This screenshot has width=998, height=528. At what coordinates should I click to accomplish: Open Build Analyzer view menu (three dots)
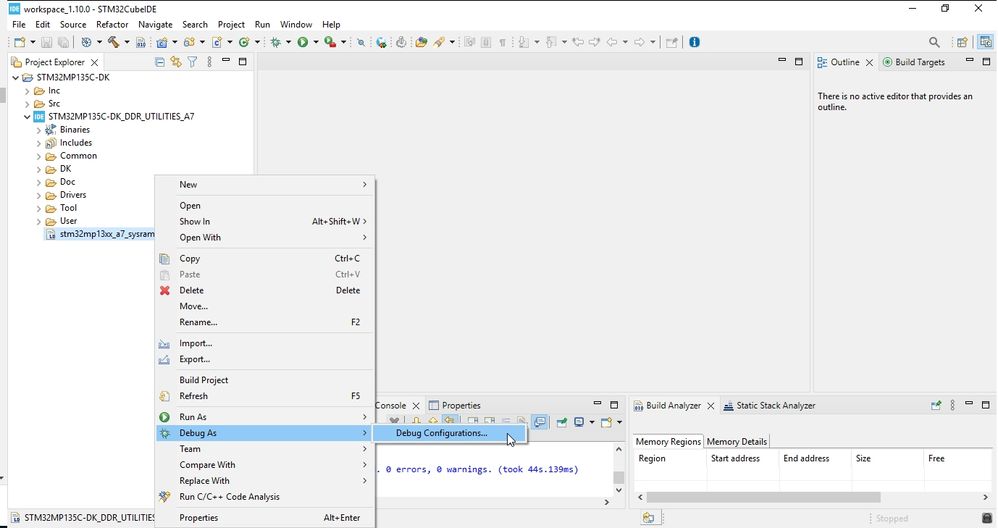[952, 405]
